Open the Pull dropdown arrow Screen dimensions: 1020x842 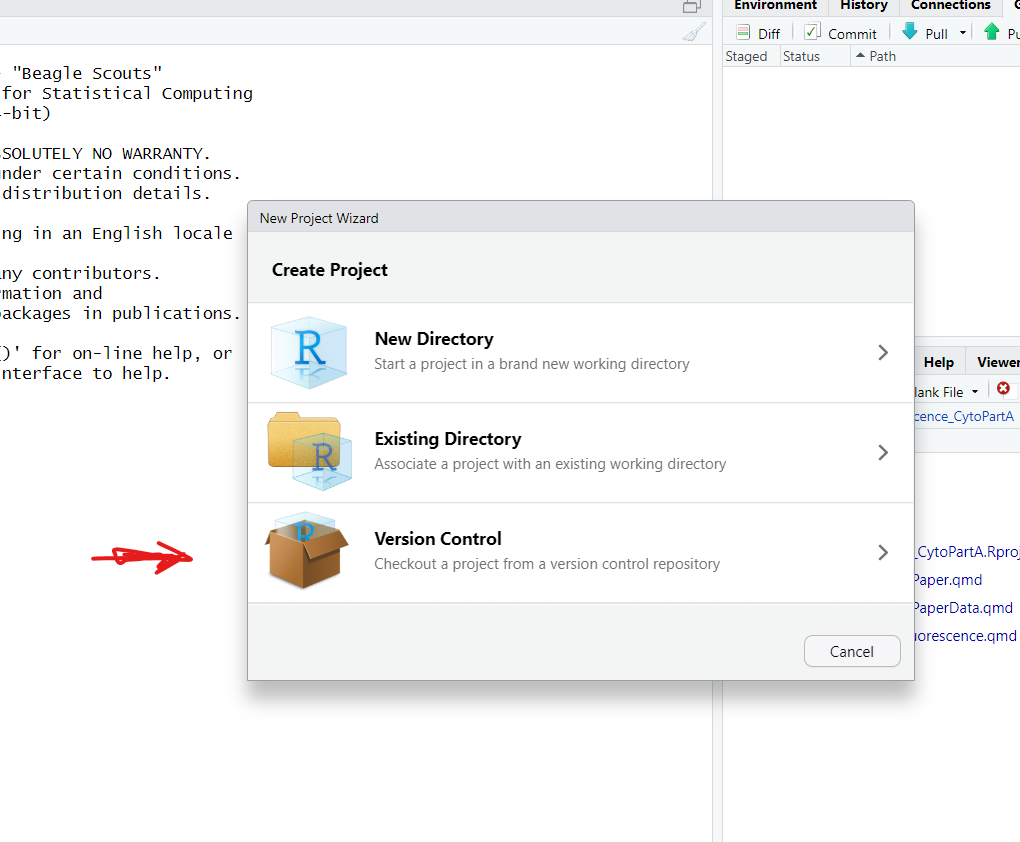pyautogui.click(x=963, y=33)
